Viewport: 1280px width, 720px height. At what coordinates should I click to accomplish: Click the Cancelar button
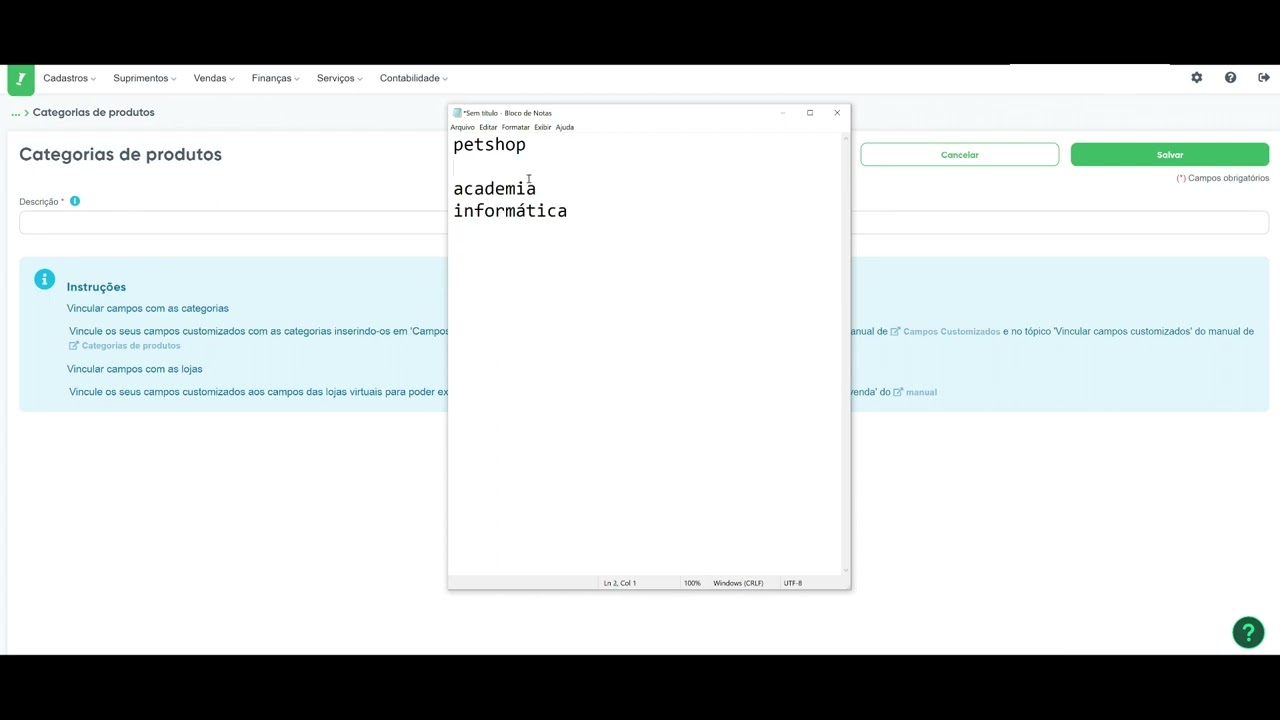coord(960,155)
